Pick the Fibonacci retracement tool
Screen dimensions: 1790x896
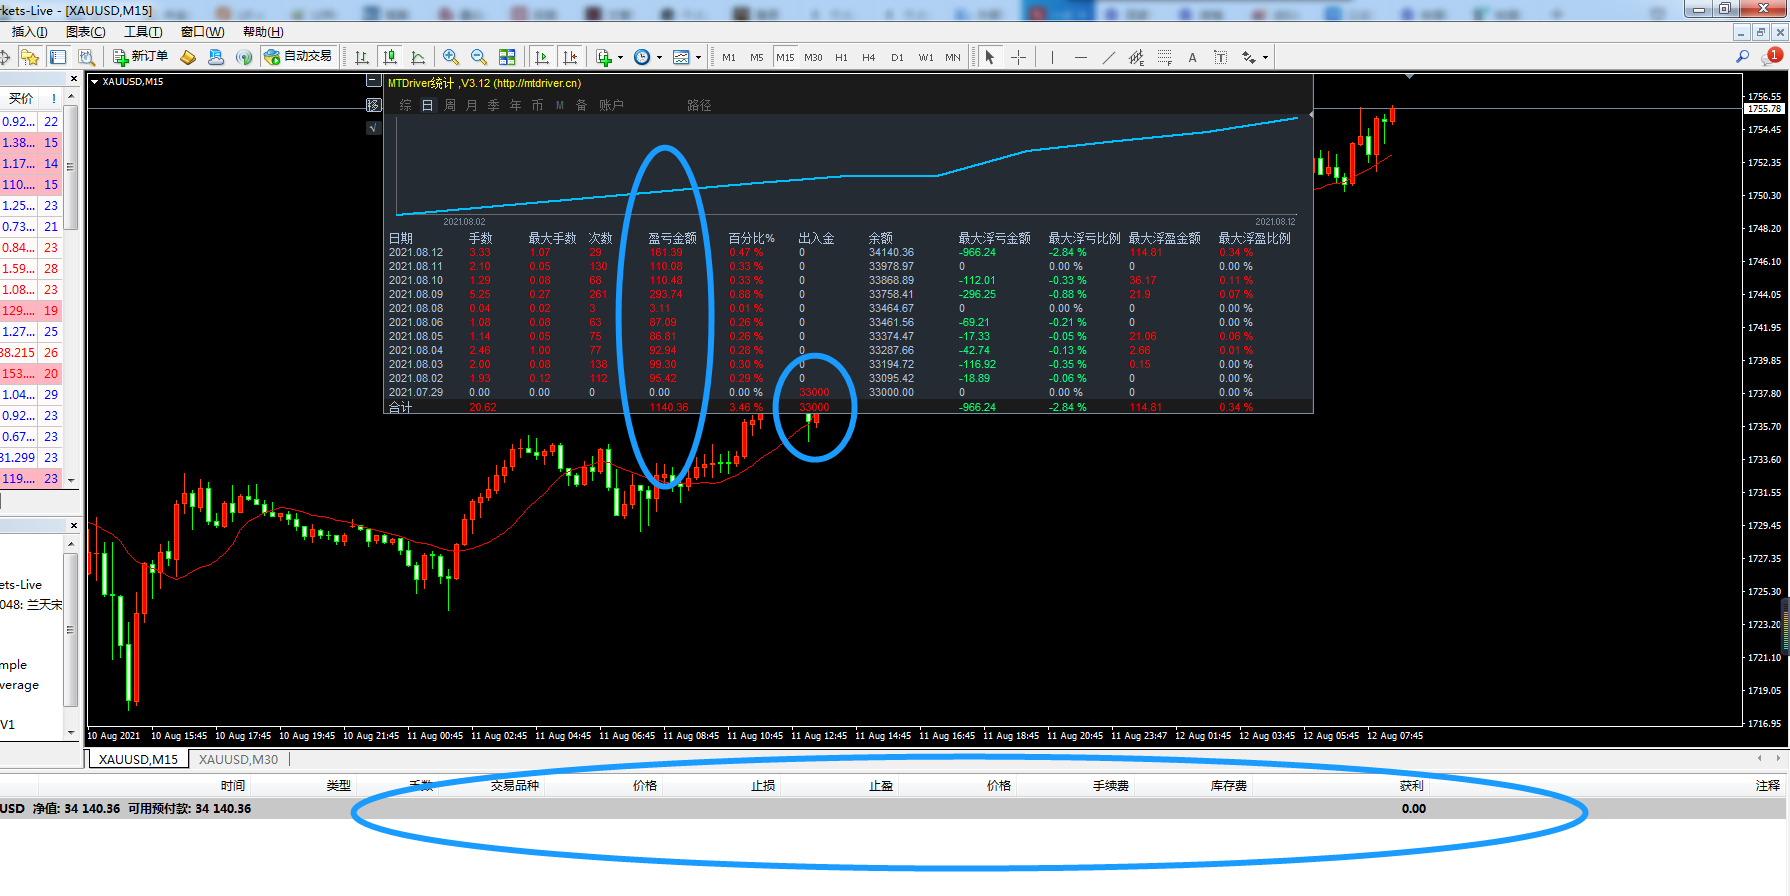(x=1164, y=57)
